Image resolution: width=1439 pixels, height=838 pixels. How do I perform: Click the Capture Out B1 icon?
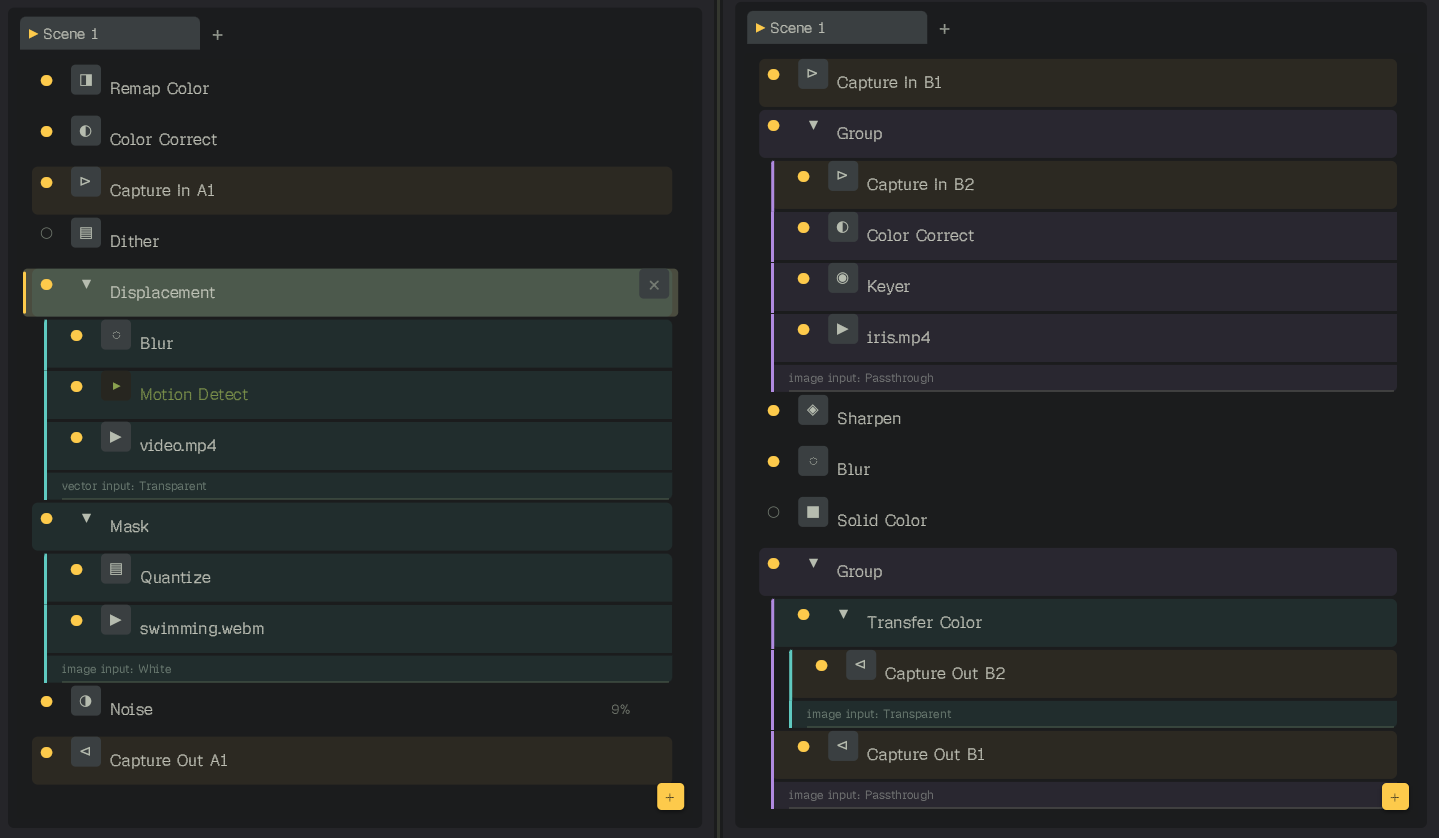(843, 746)
